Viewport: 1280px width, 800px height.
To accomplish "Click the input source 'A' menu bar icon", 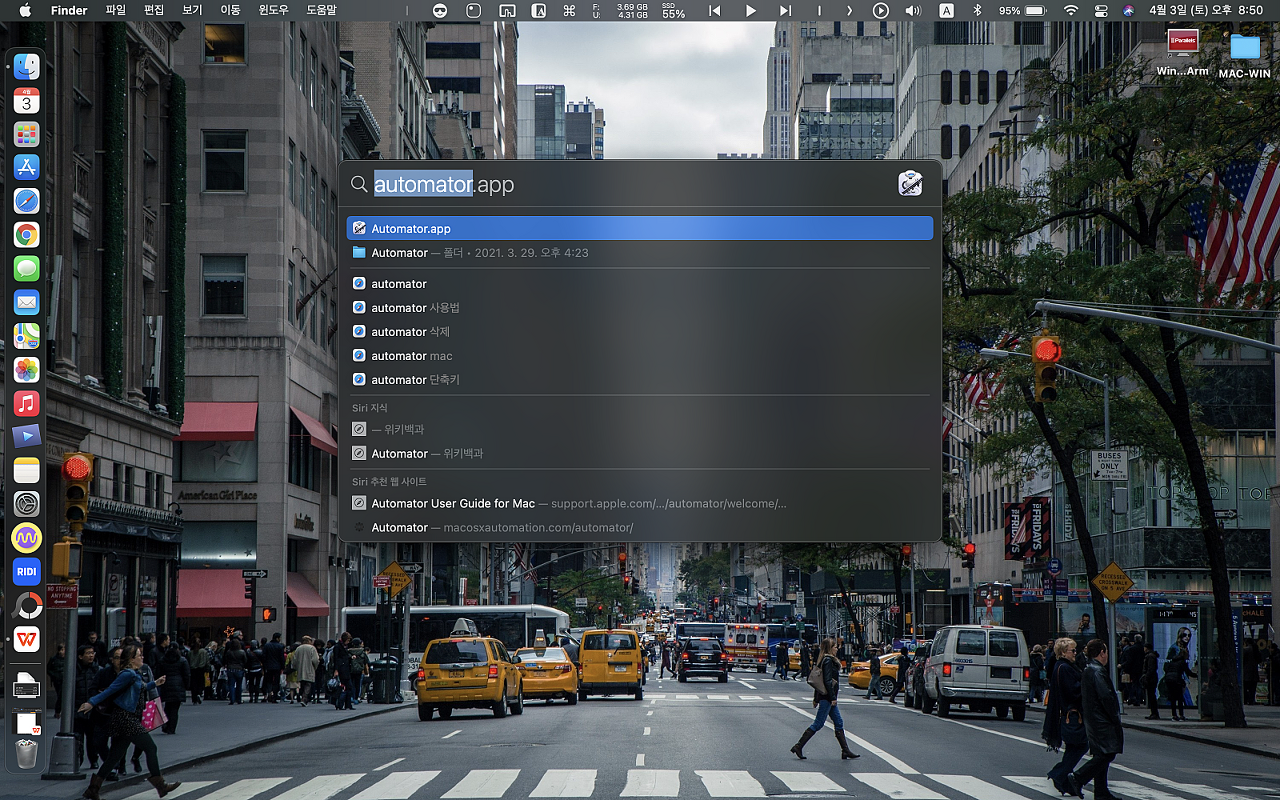I will (x=946, y=10).
